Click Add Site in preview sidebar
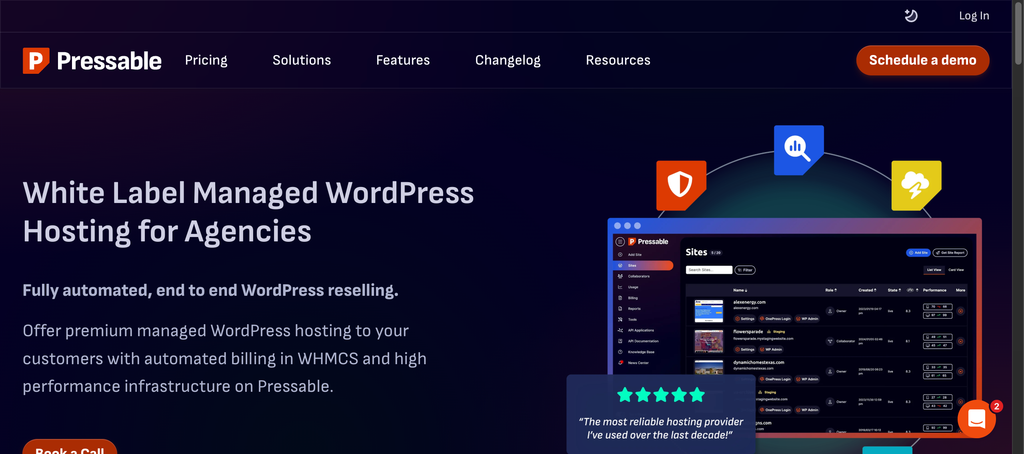Screen dimensions: 1024x454 click(630, 255)
